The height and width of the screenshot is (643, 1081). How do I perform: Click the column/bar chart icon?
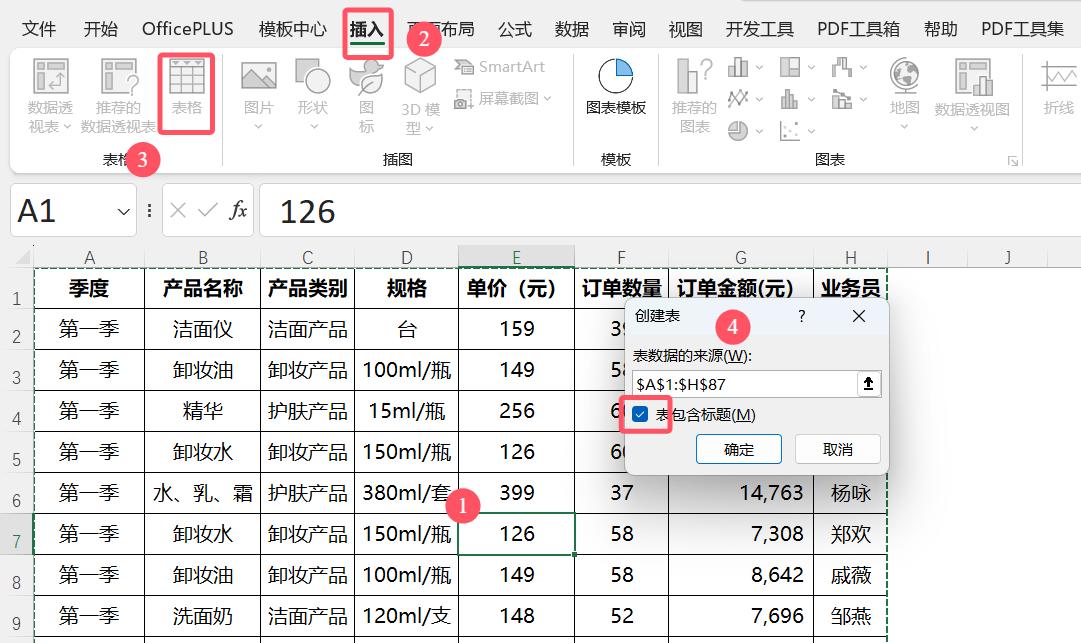point(738,68)
